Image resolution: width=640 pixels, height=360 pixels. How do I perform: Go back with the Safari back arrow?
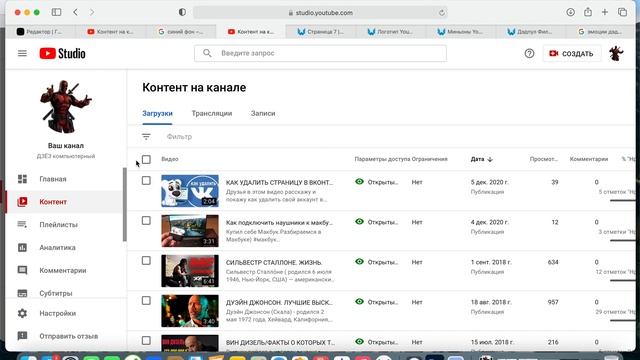coord(76,12)
